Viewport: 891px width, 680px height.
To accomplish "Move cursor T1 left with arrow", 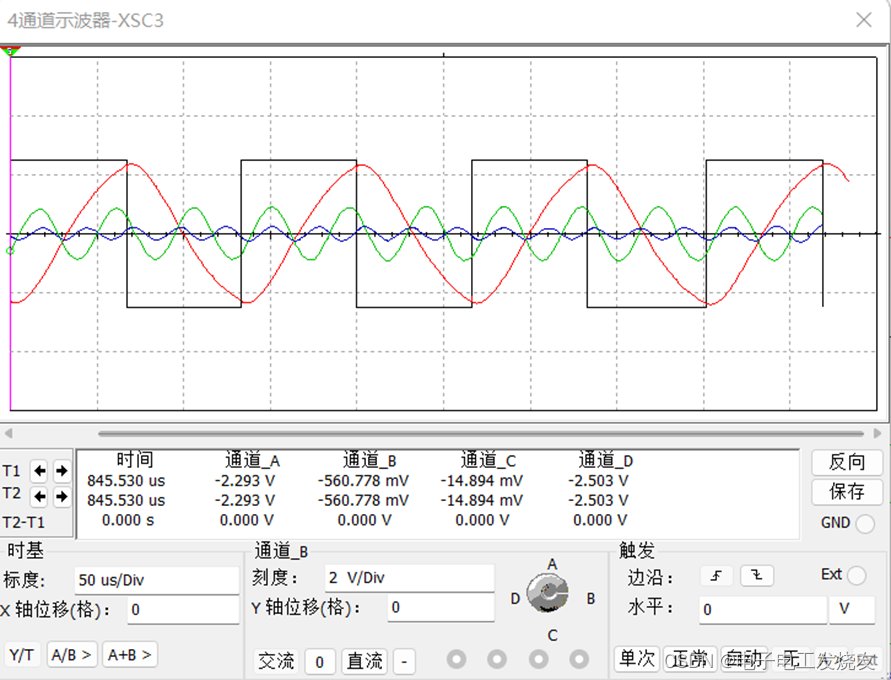I will [x=39, y=470].
